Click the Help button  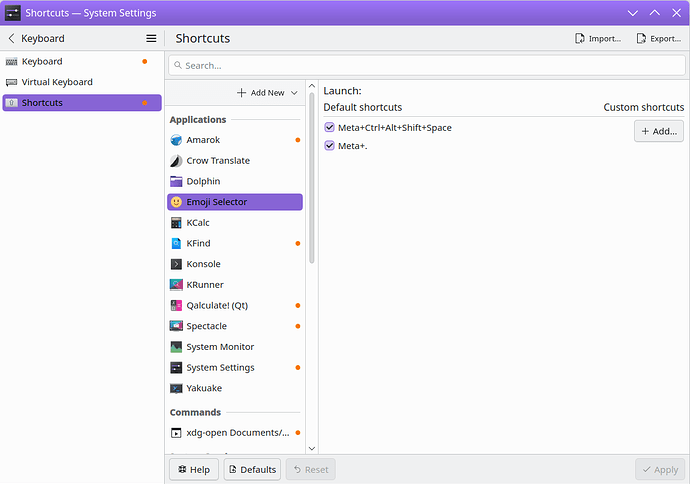click(194, 469)
